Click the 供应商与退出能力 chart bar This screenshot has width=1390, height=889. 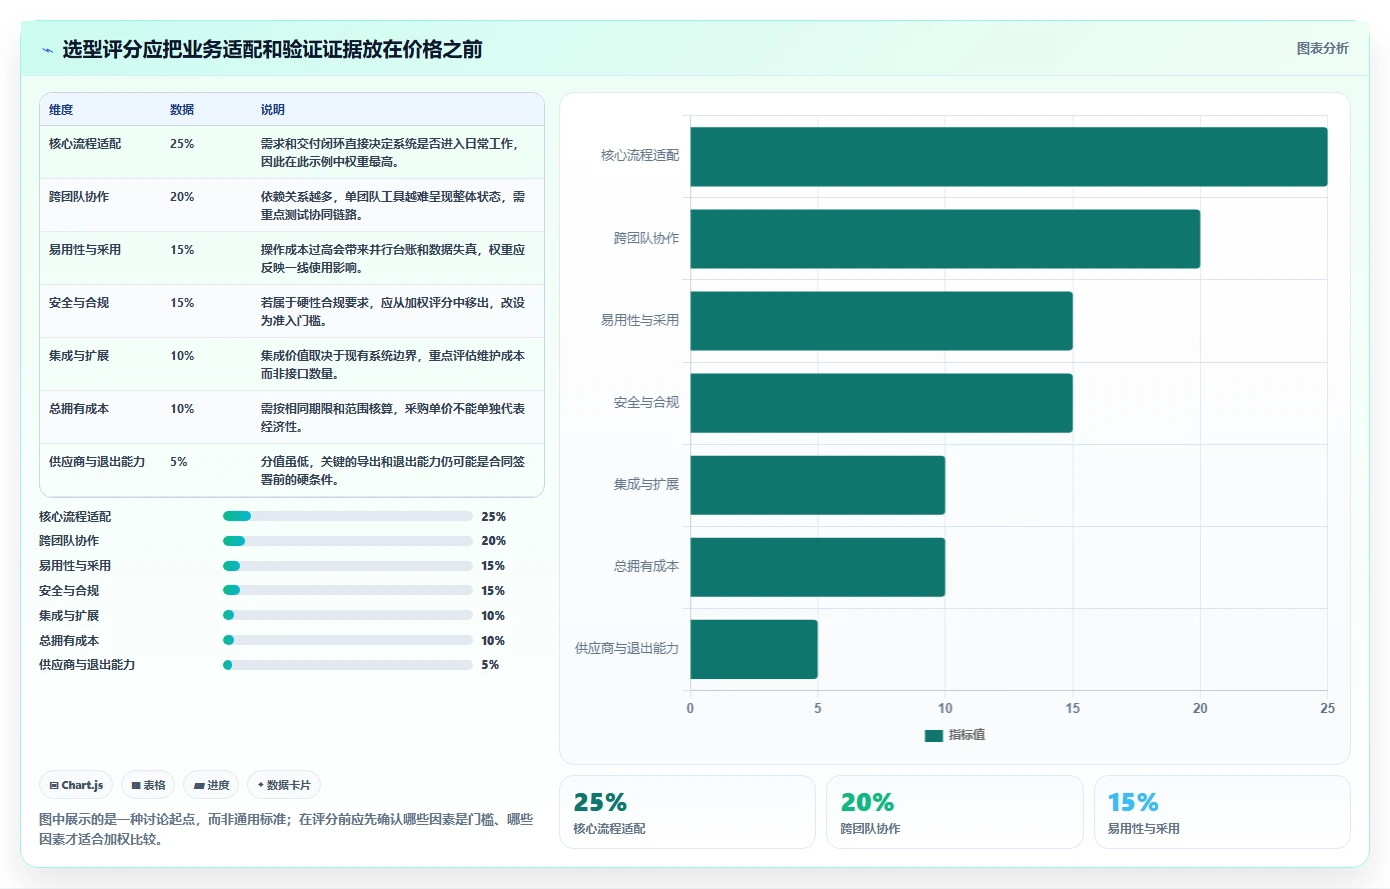coord(754,649)
